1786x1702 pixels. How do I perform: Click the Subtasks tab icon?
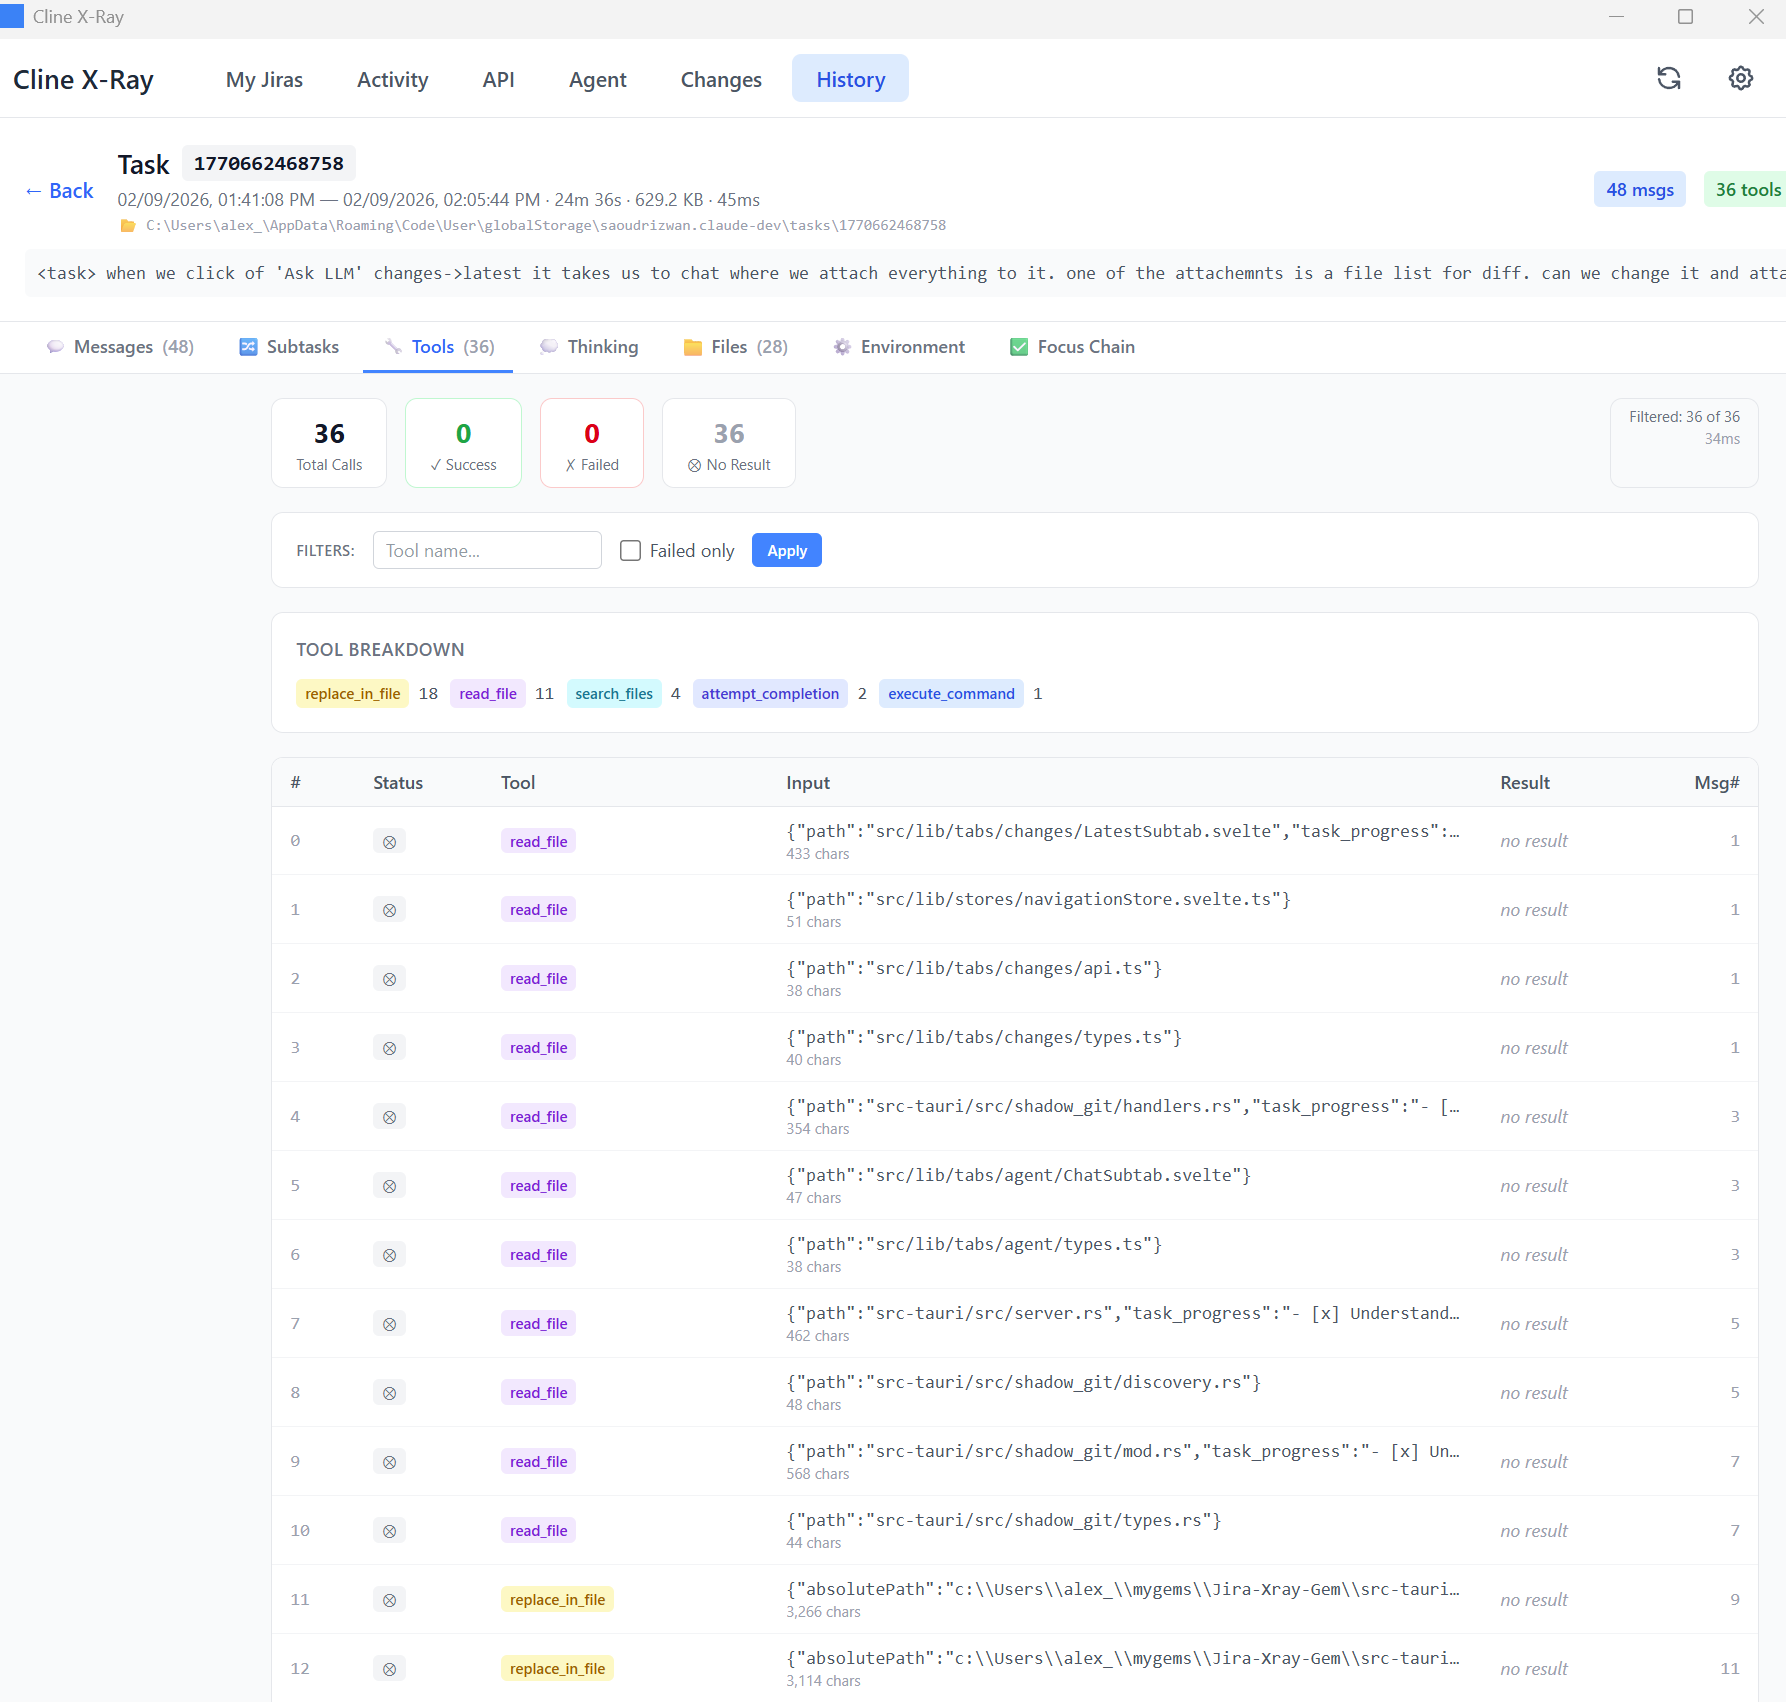click(x=248, y=347)
